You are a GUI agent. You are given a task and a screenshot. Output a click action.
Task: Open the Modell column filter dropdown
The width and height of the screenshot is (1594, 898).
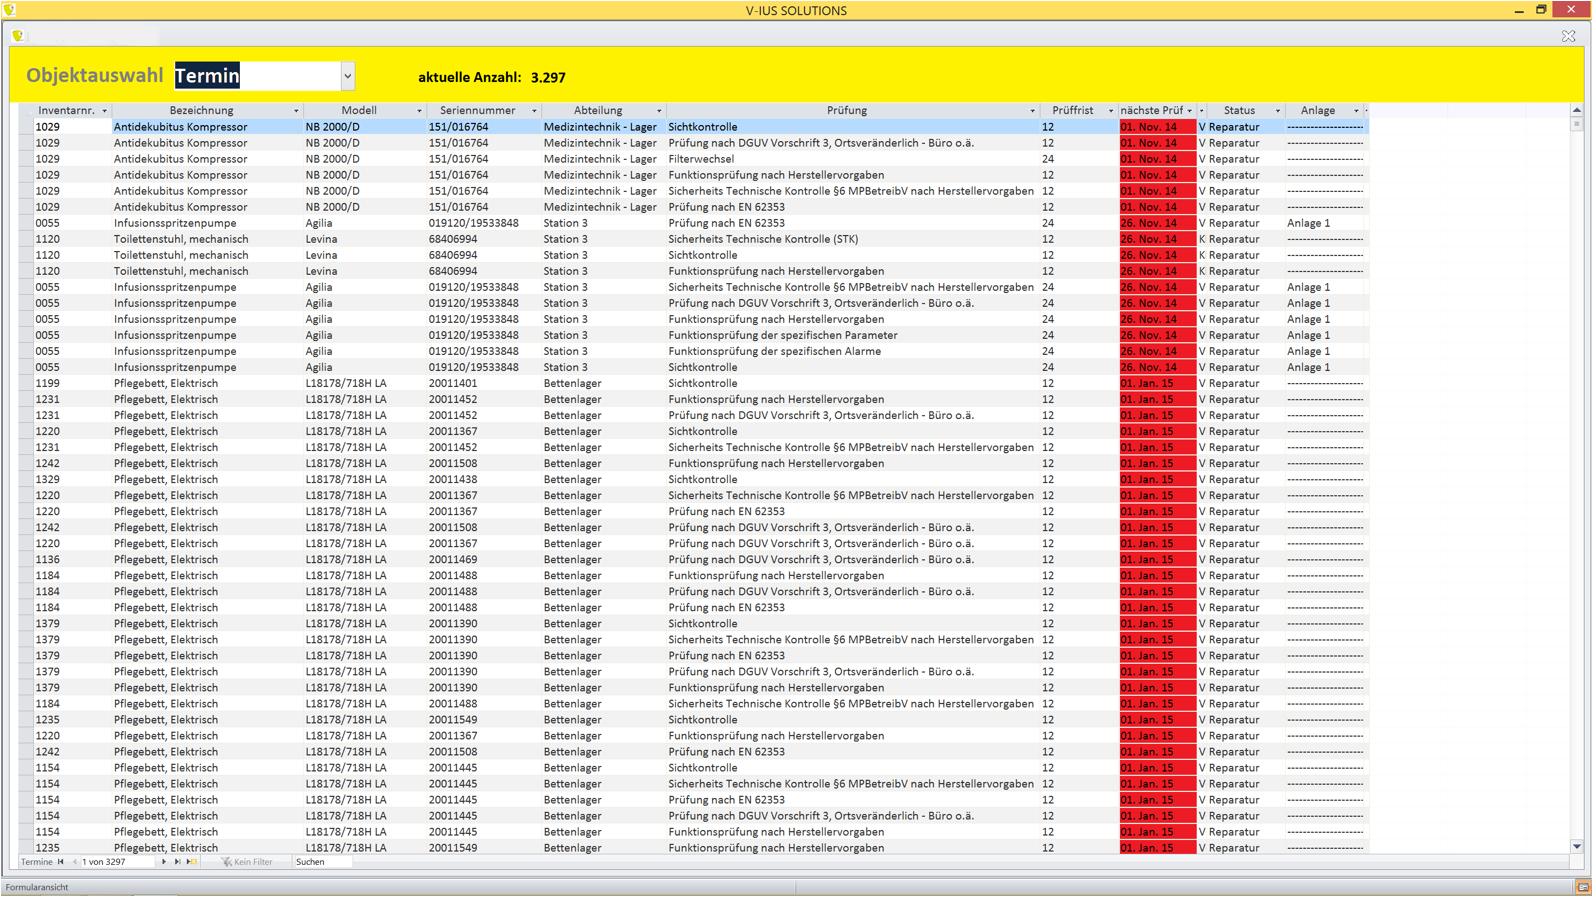419,111
